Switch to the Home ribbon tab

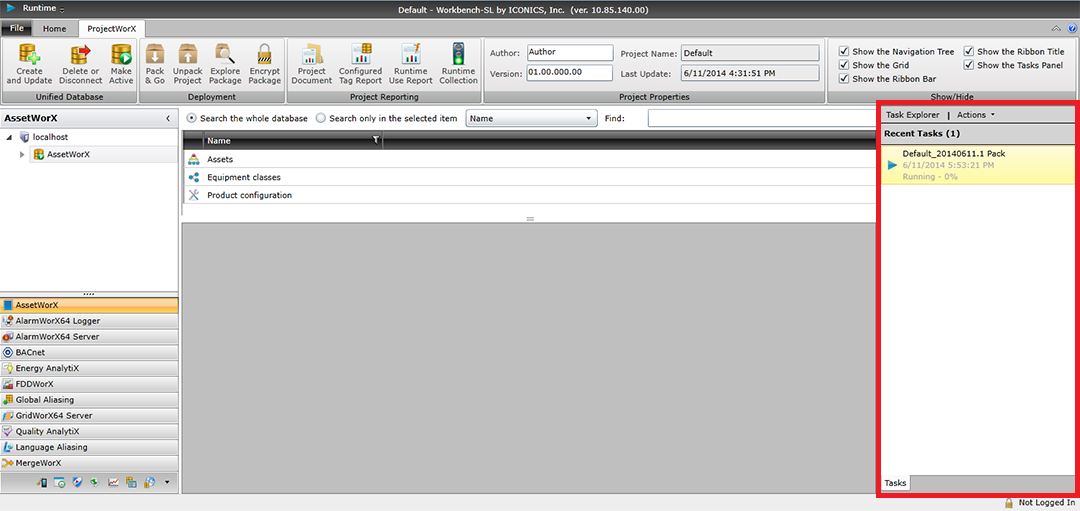pyautogui.click(x=54, y=29)
